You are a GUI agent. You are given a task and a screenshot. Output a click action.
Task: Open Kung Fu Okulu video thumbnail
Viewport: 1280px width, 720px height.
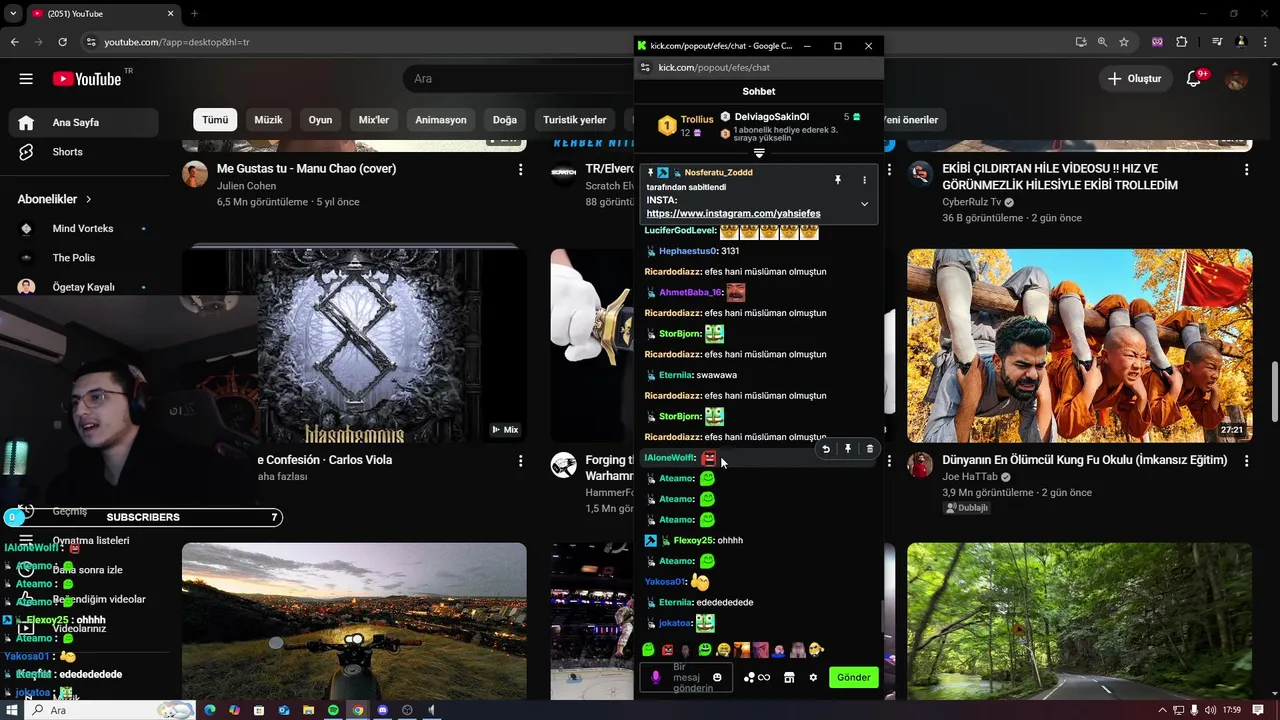tap(1080, 345)
